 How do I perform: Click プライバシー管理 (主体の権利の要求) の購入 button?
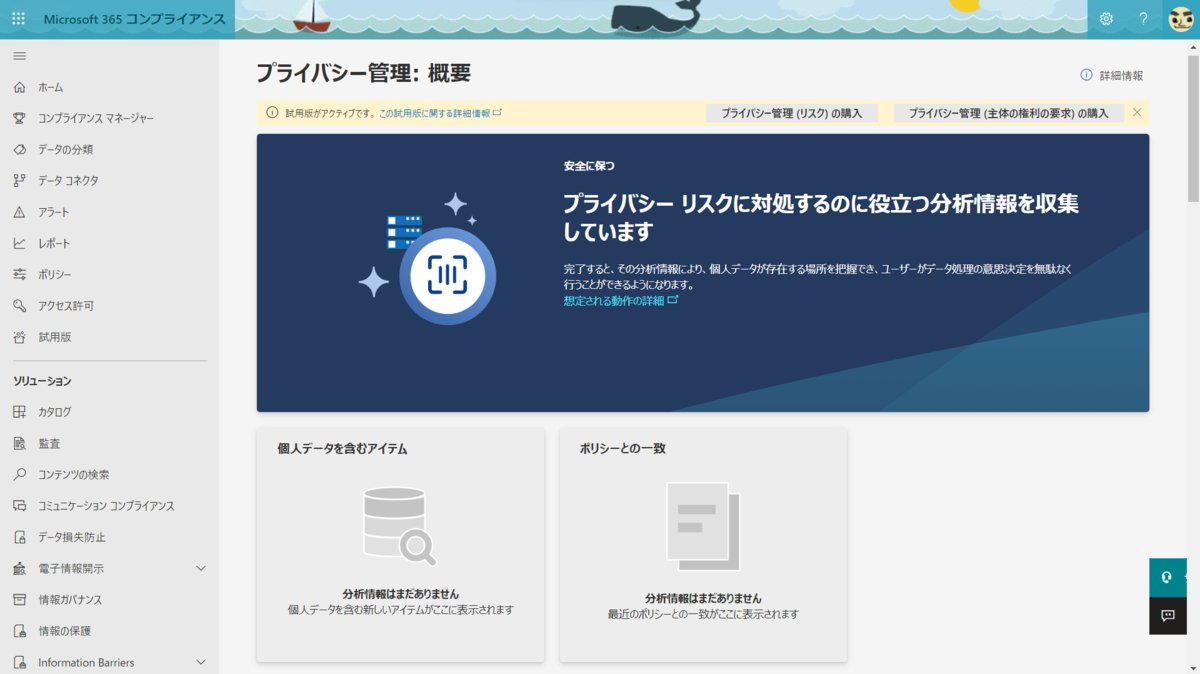click(1009, 113)
